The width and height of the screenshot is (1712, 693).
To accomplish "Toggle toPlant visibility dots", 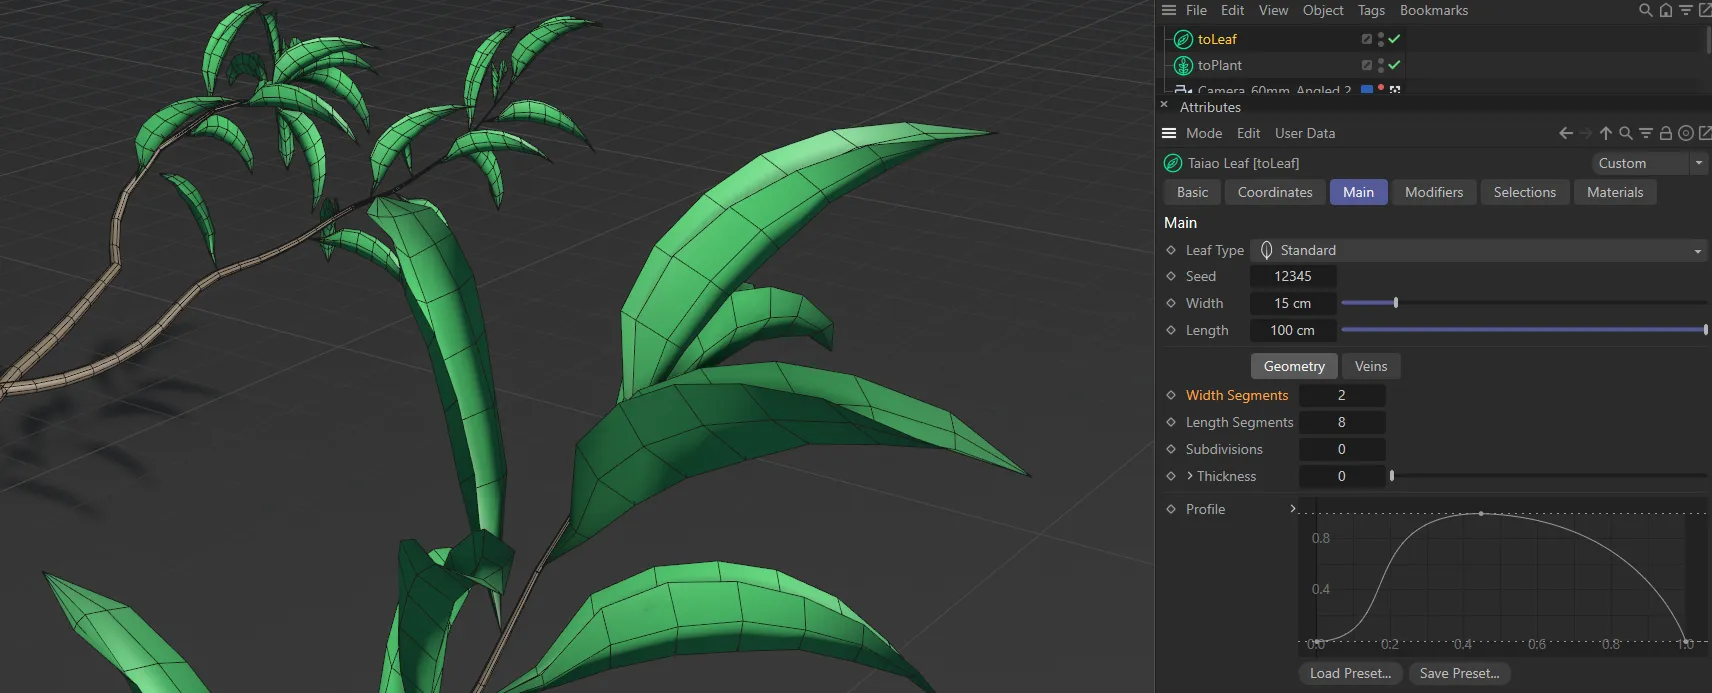I will [1381, 65].
